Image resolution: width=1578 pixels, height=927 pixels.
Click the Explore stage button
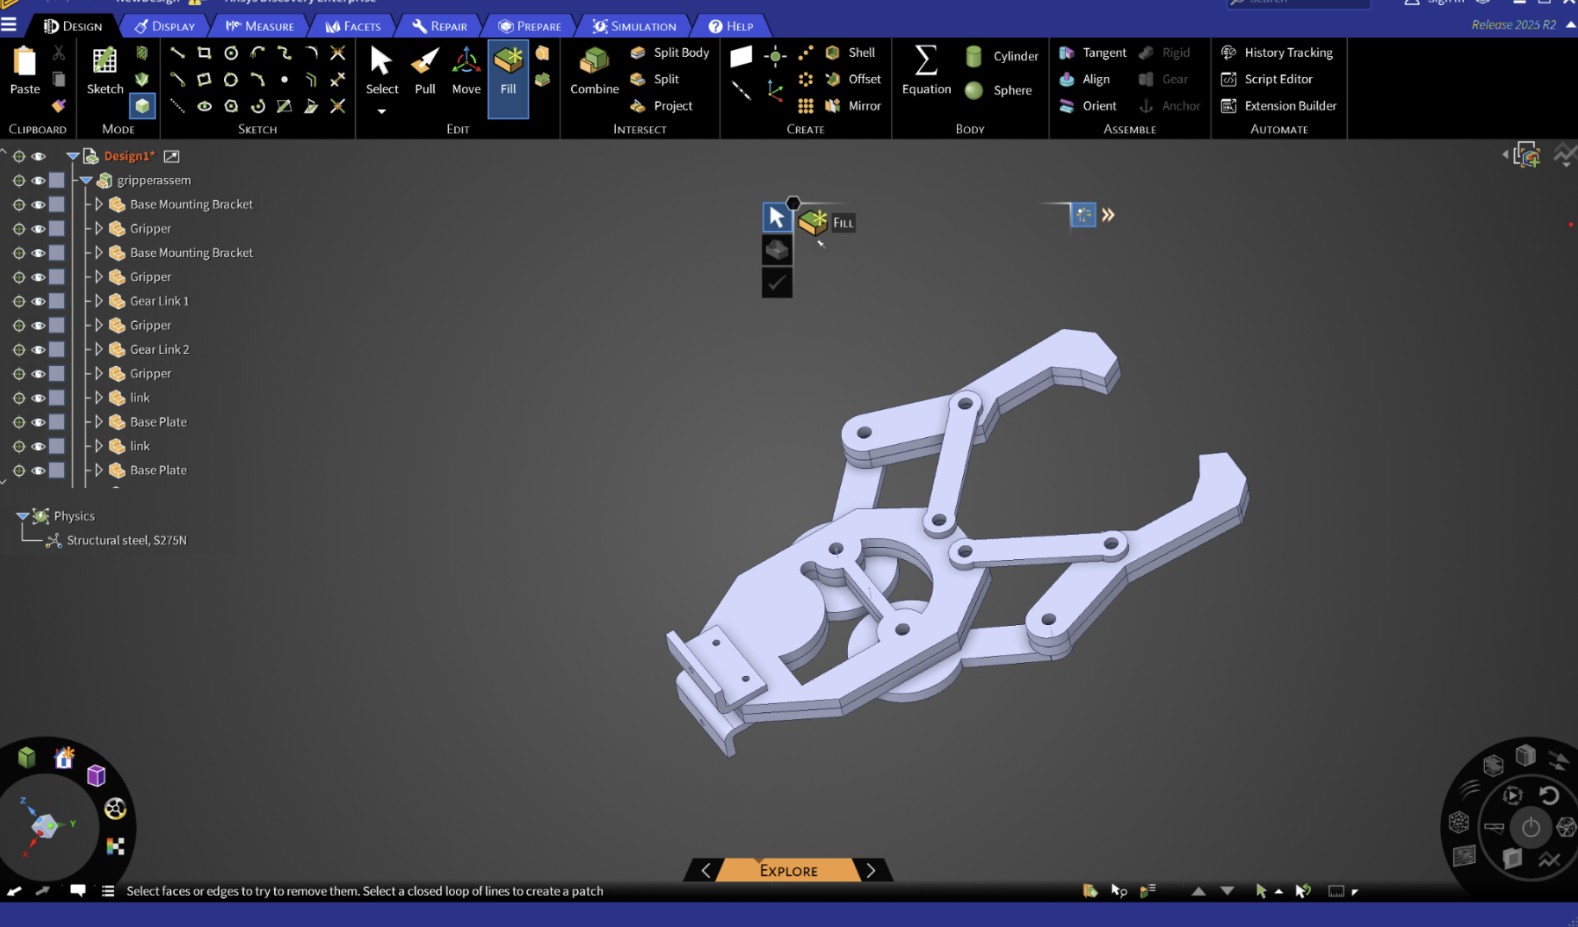(x=788, y=870)
